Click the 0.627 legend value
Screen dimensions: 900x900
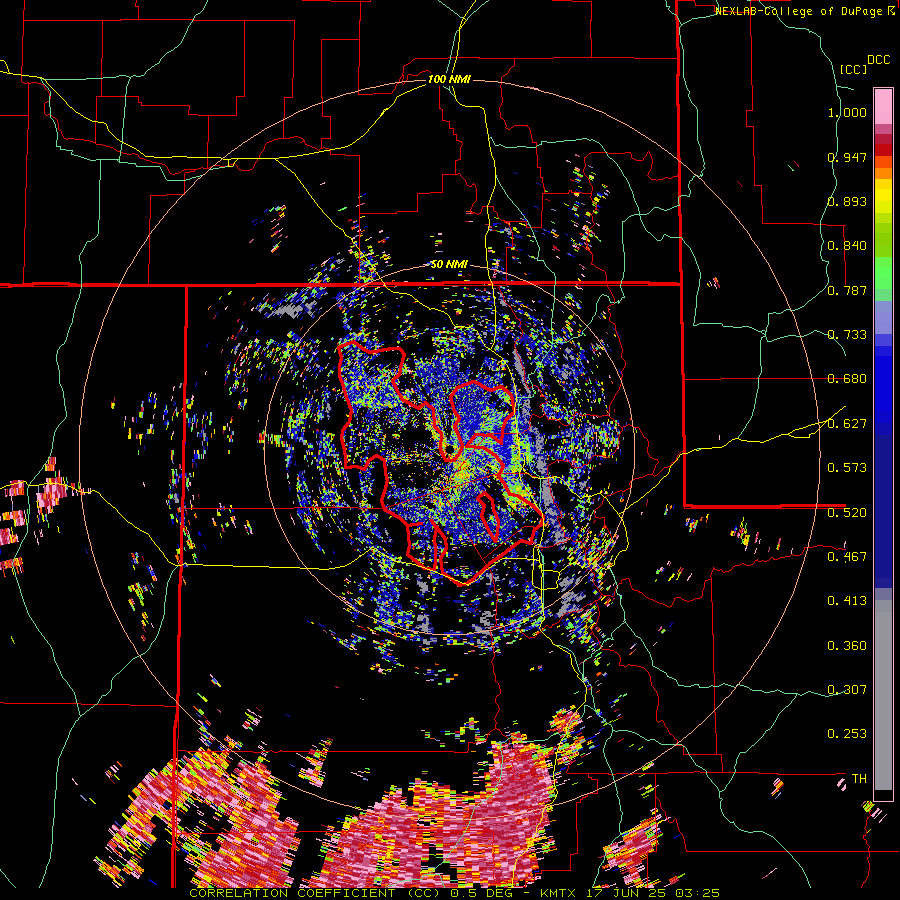(x=847, y=424)
